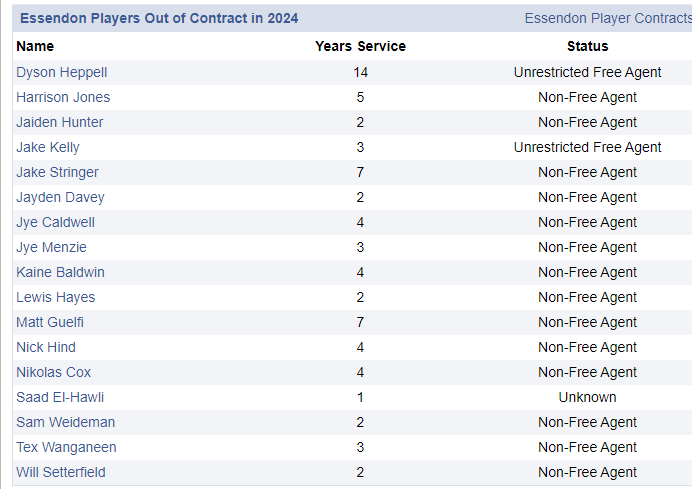Click on Jake Stringer's name
Image resolution: width=692 pixels, height=489 pixels.
coord(57,172)
